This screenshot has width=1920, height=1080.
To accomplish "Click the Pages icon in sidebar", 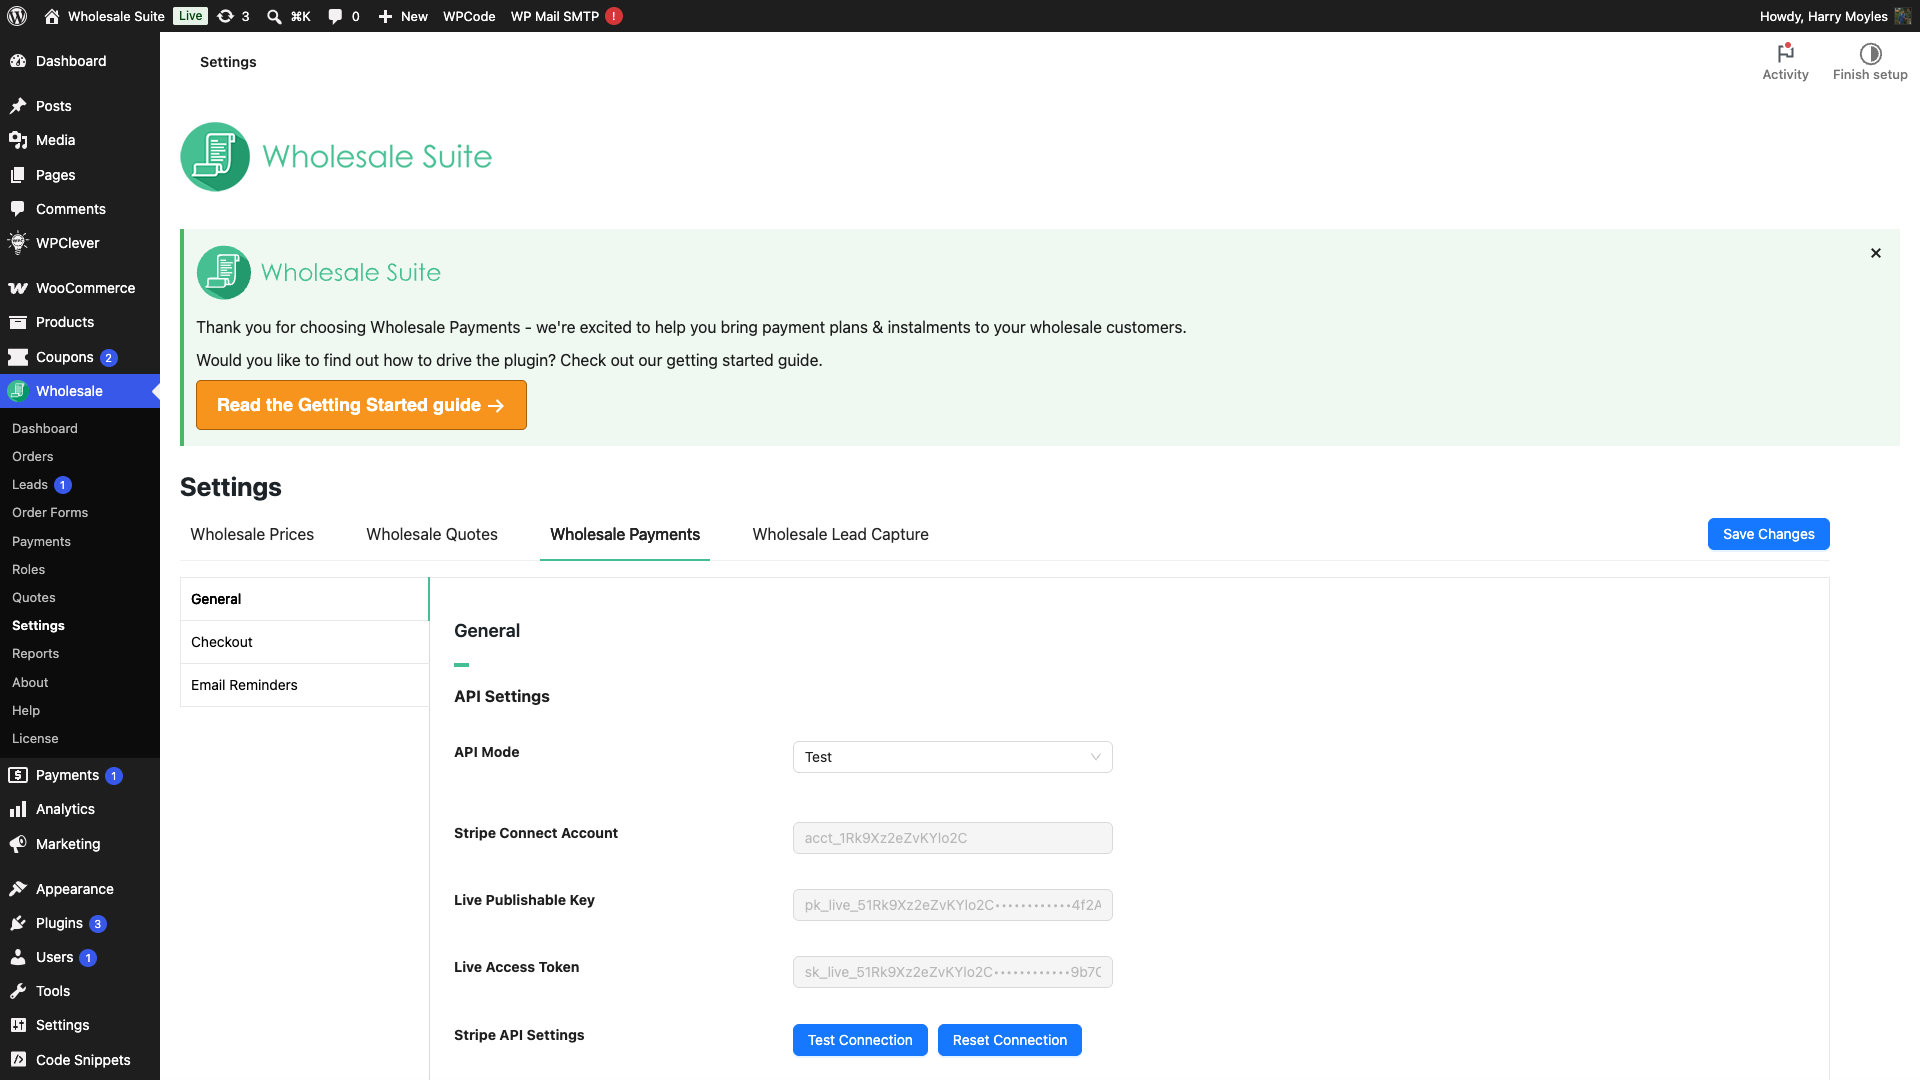I will (18, 175).
